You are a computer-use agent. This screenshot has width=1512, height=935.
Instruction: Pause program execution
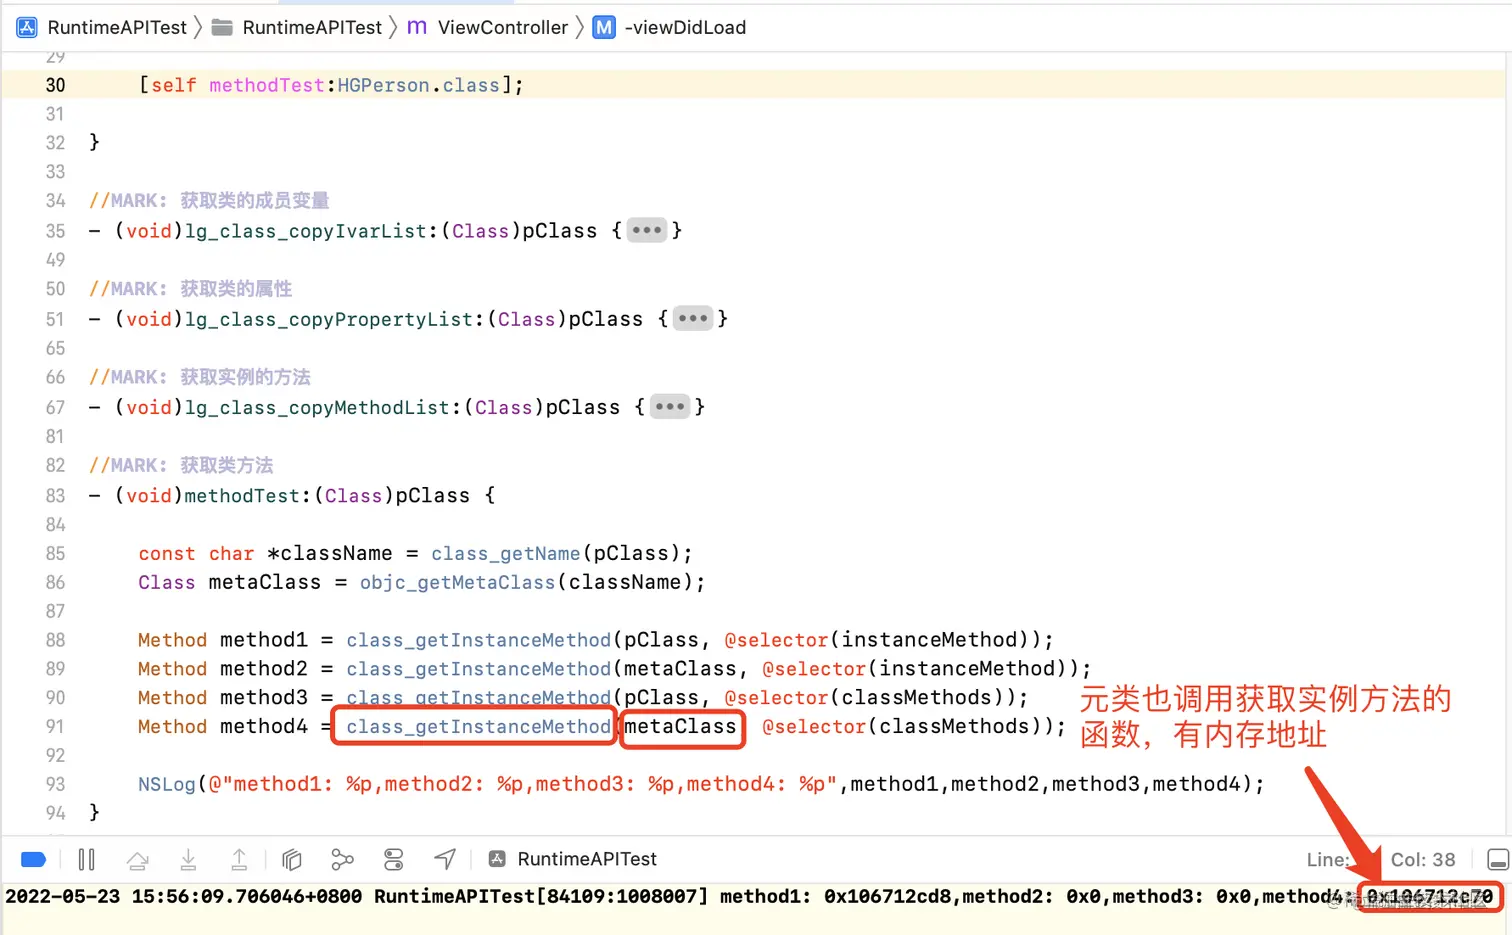click(87, 859)
